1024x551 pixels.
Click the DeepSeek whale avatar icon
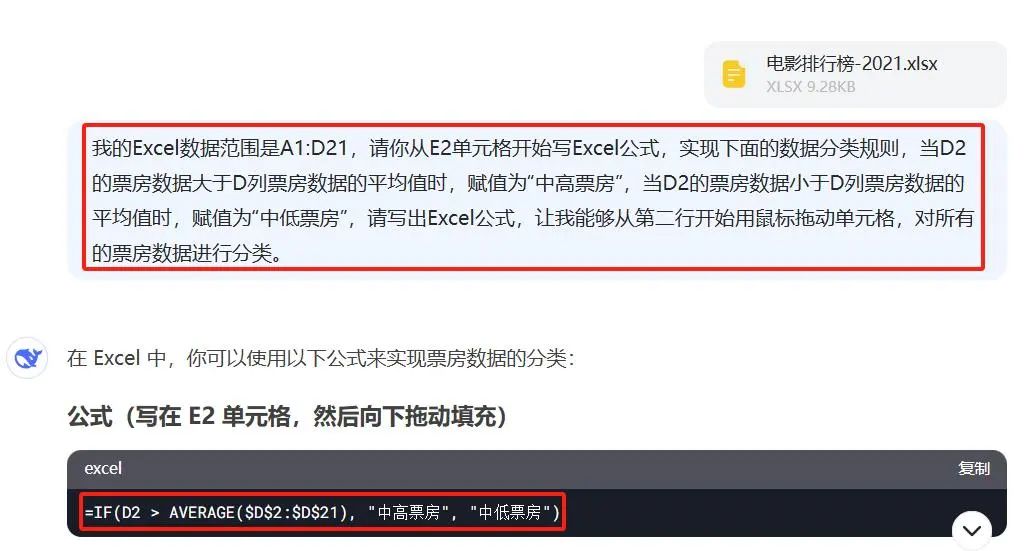tap(27, 358)
